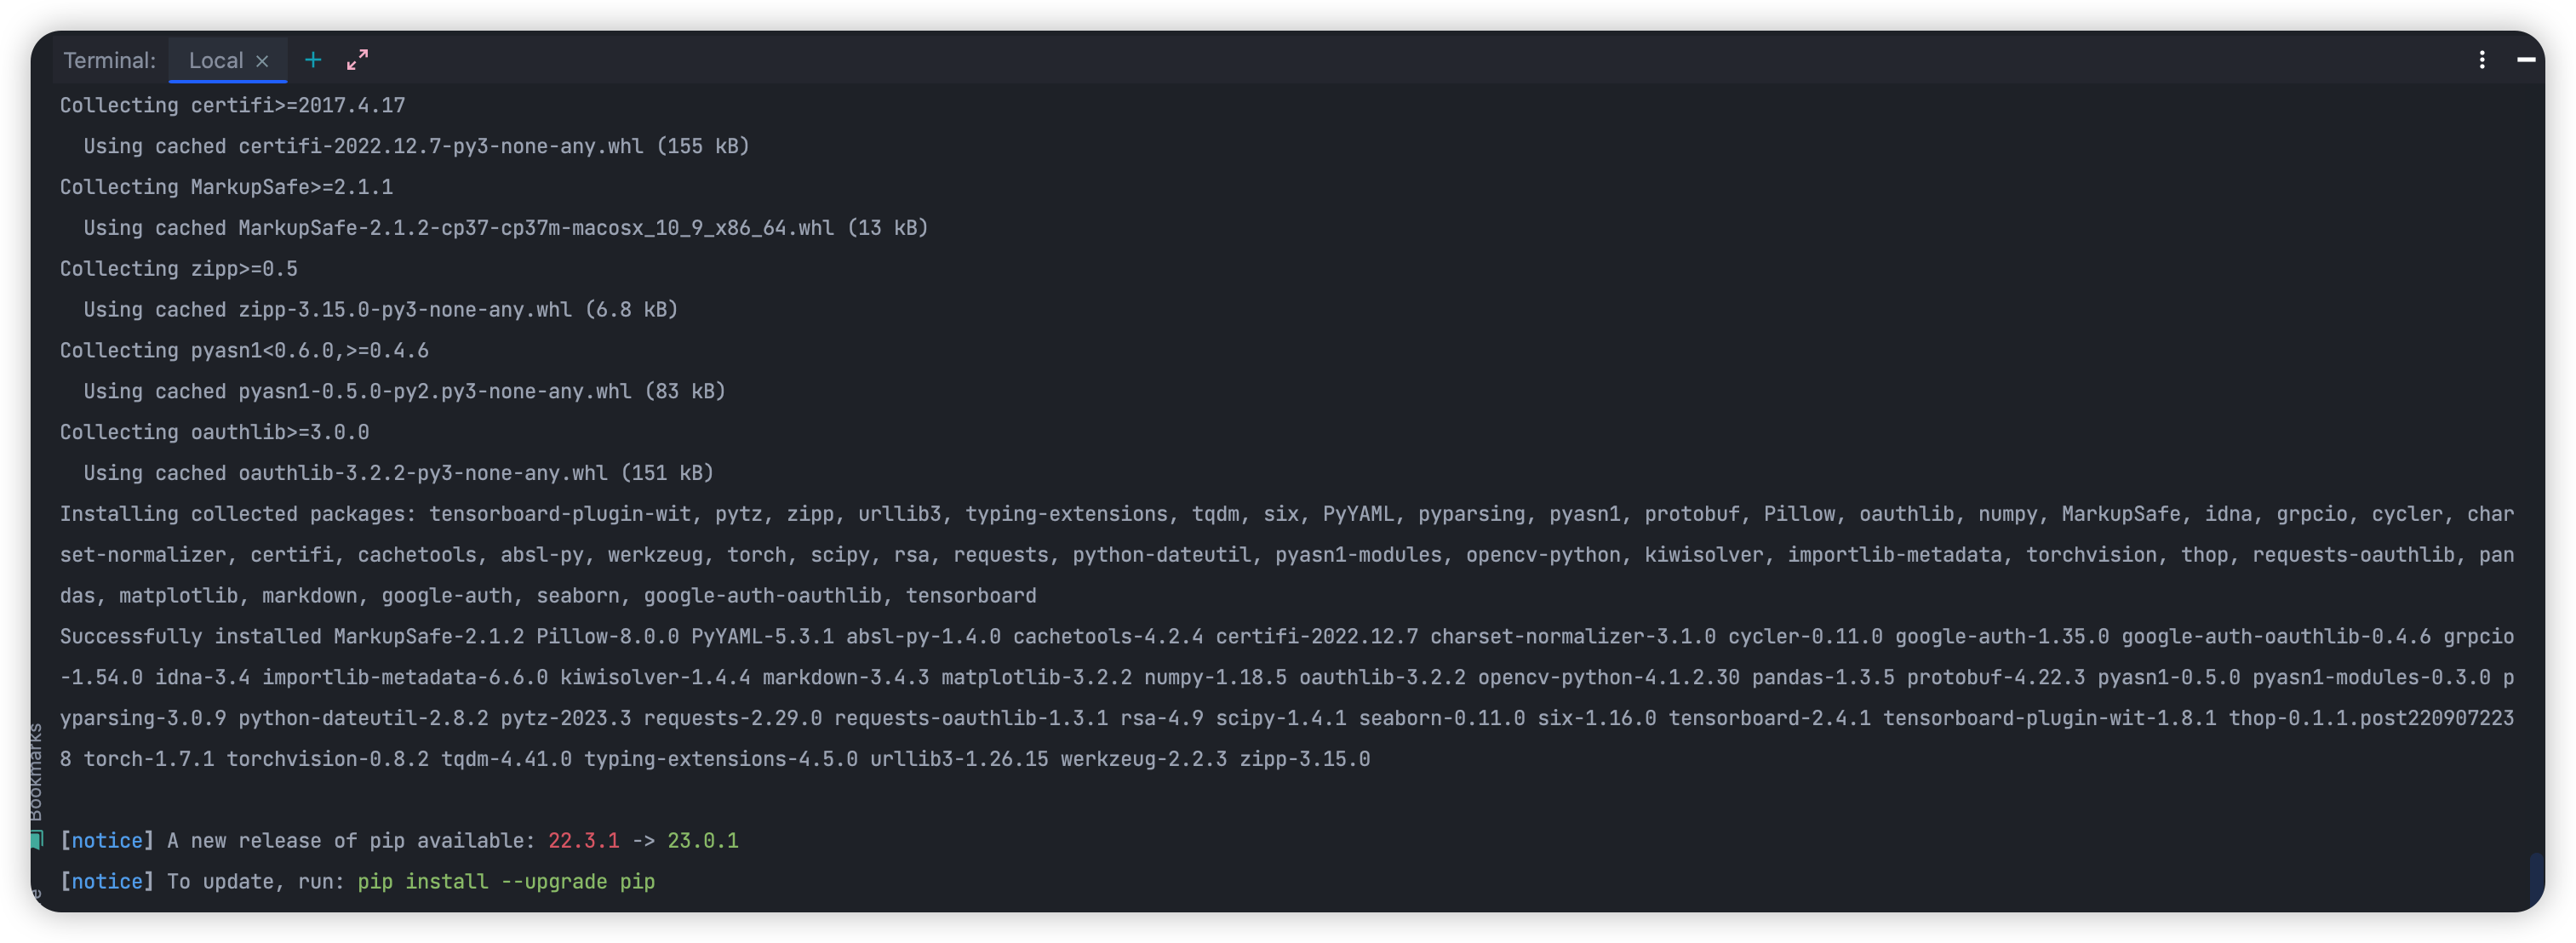Open the Bookmarks side tool window

coord(36,771)
